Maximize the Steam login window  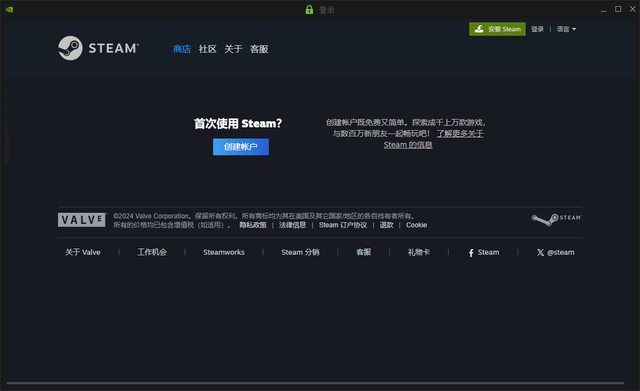(x=618, y=9)
